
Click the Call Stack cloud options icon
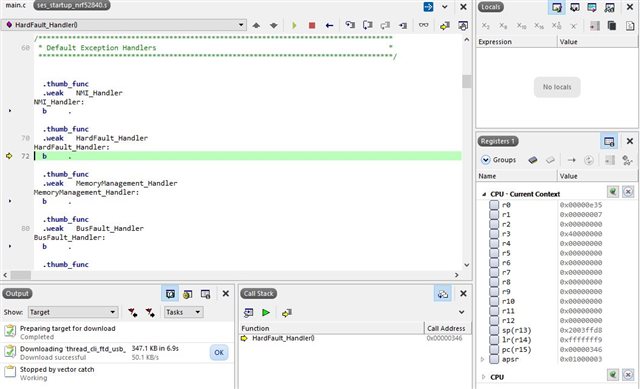(x=442, y=294)
